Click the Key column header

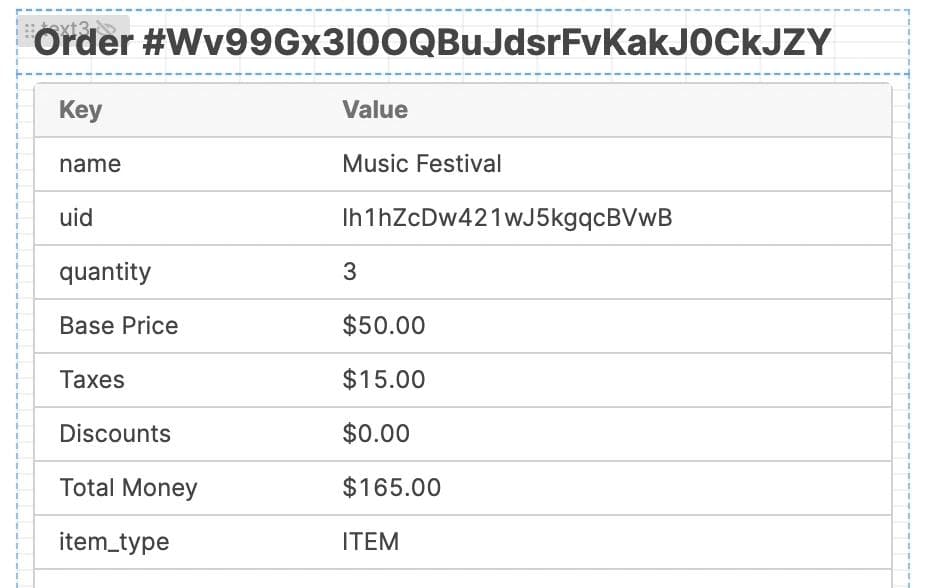click(x=81, y=110)
